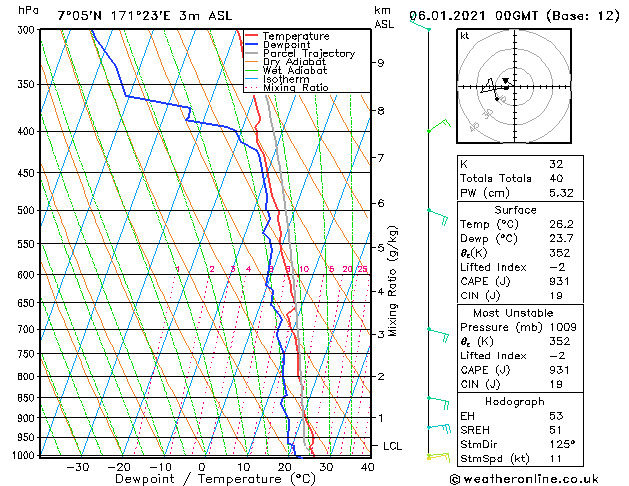Click the 'Surface' section heading

[515, 210]
